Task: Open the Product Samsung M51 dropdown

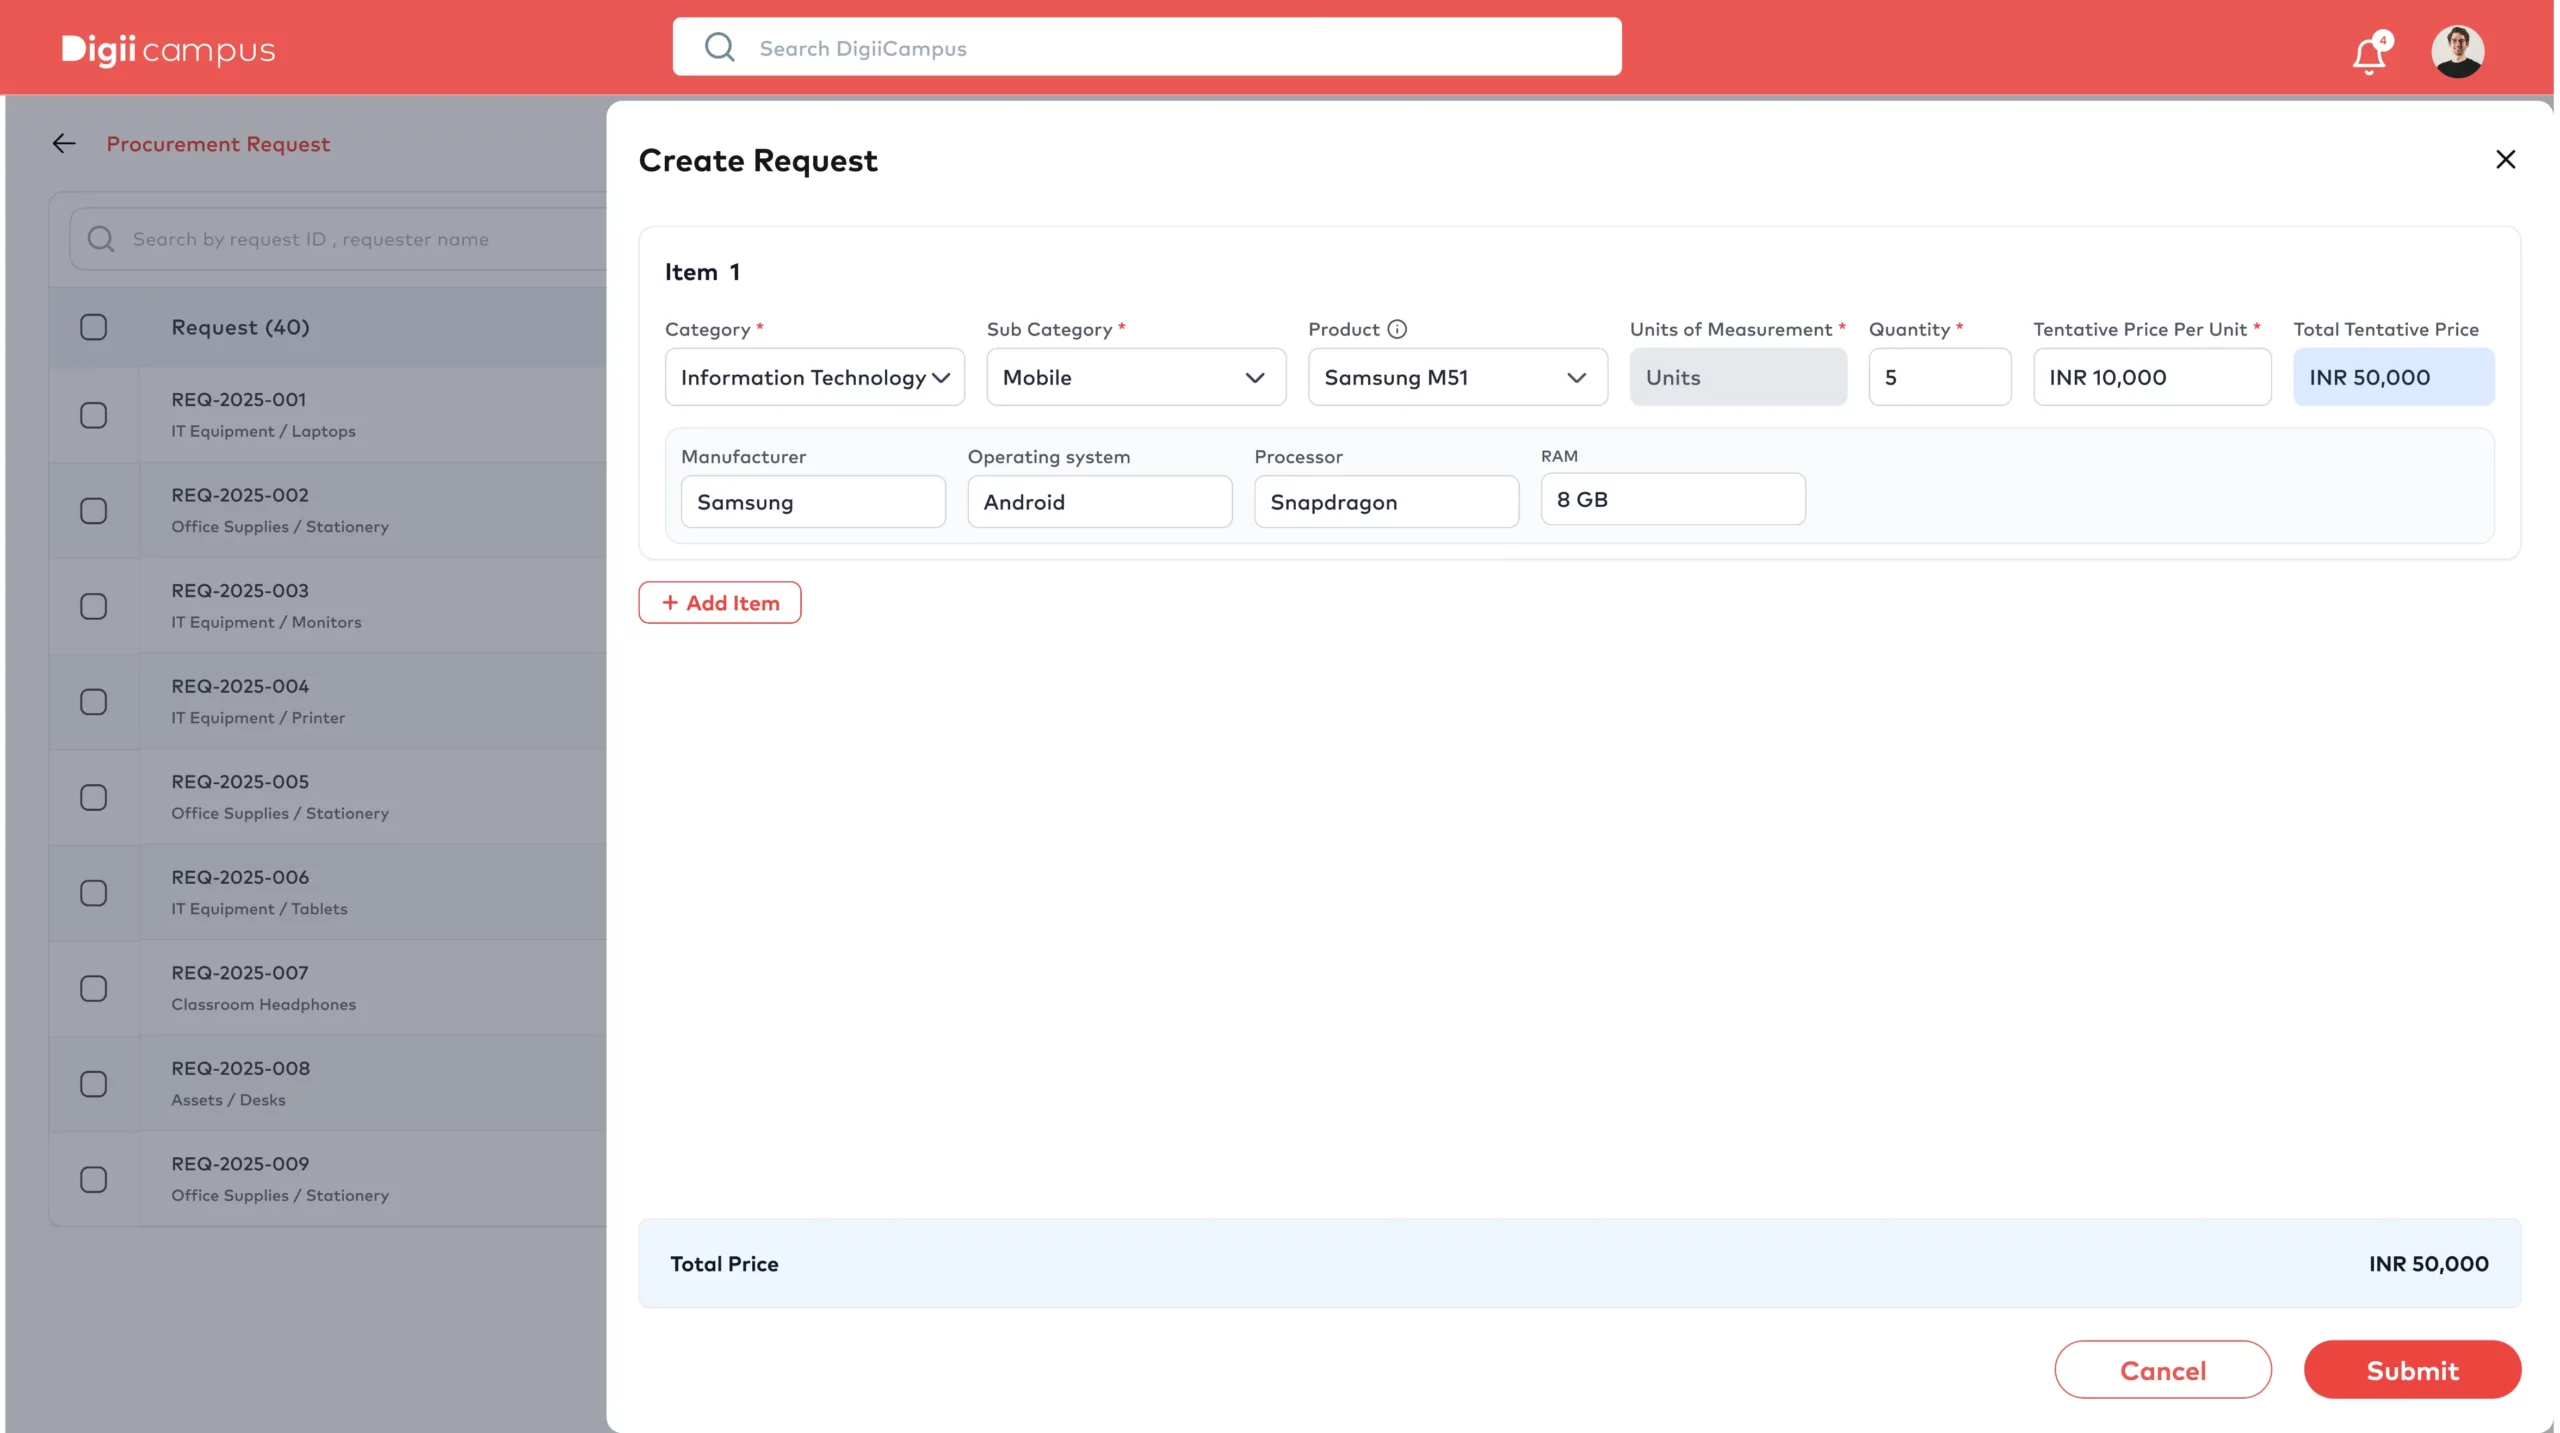Action: (1457, 377)
